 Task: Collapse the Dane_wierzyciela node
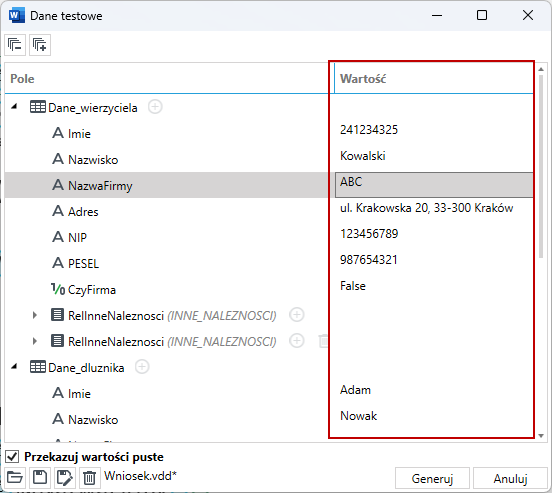tap(14, 106)
